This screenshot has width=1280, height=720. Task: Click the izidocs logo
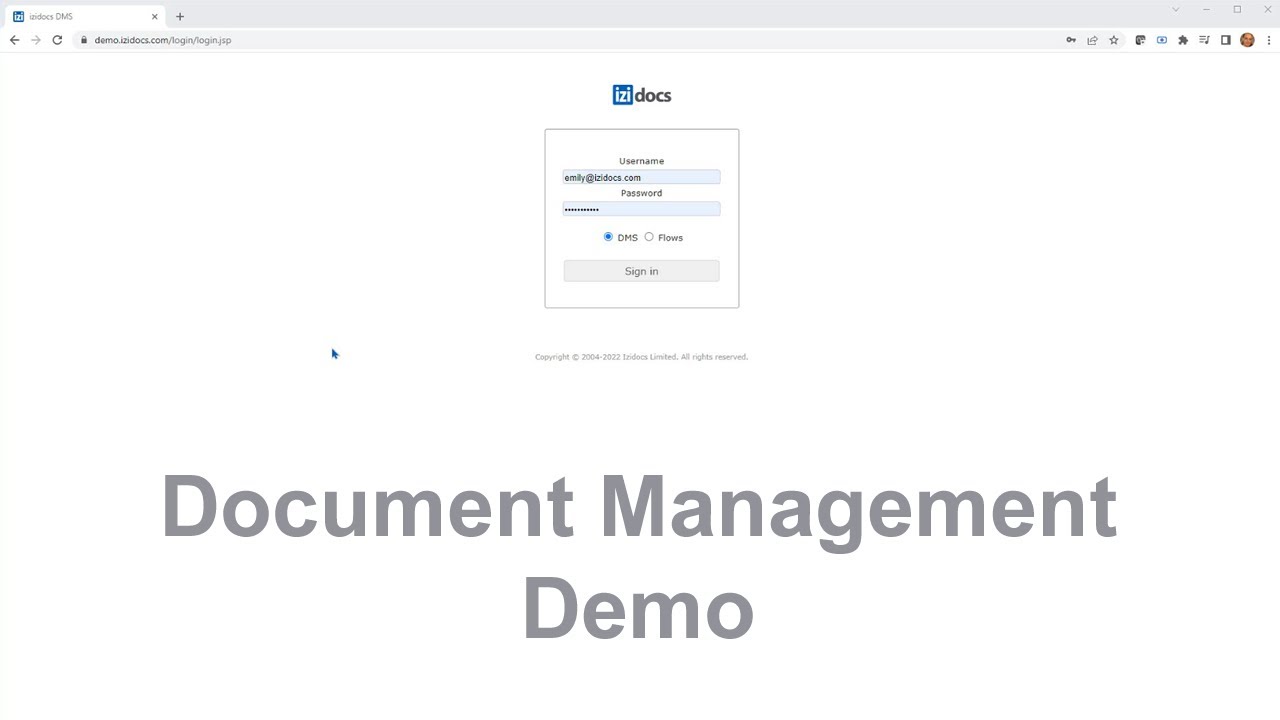(641, 95)
